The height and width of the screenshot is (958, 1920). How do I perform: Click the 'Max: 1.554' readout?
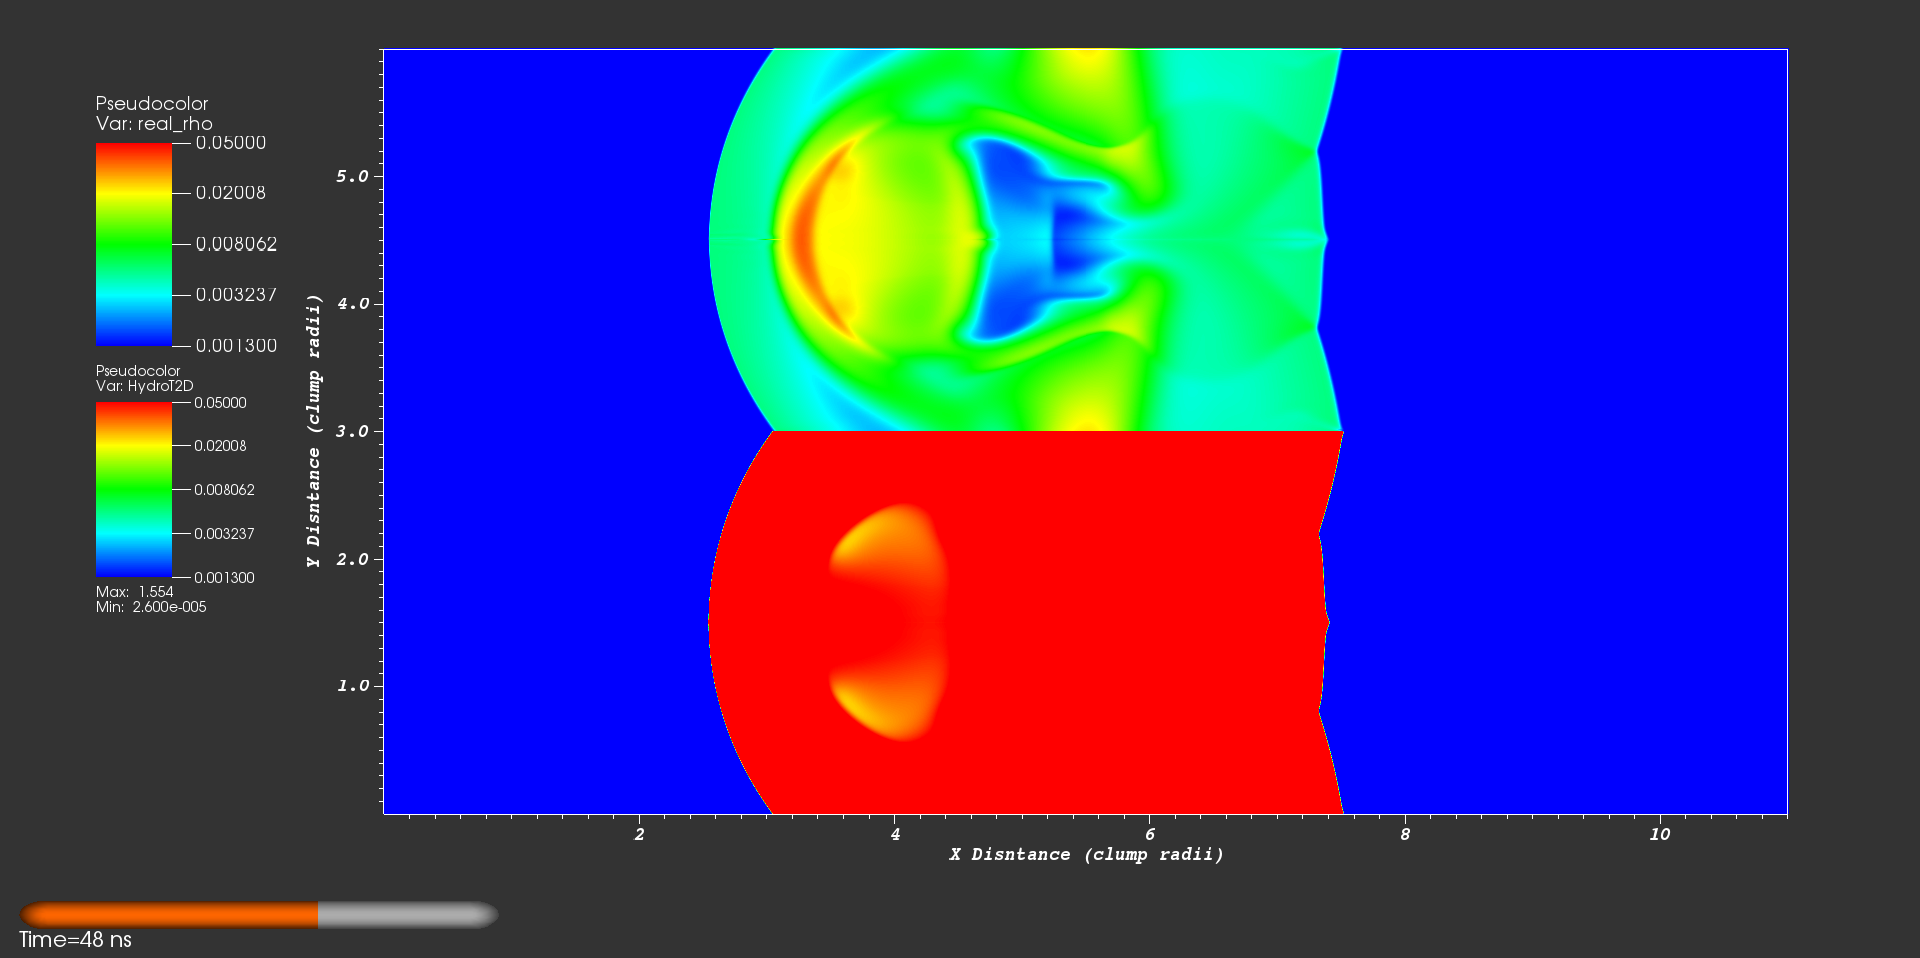pyautogui.click(x=135, y=592)
